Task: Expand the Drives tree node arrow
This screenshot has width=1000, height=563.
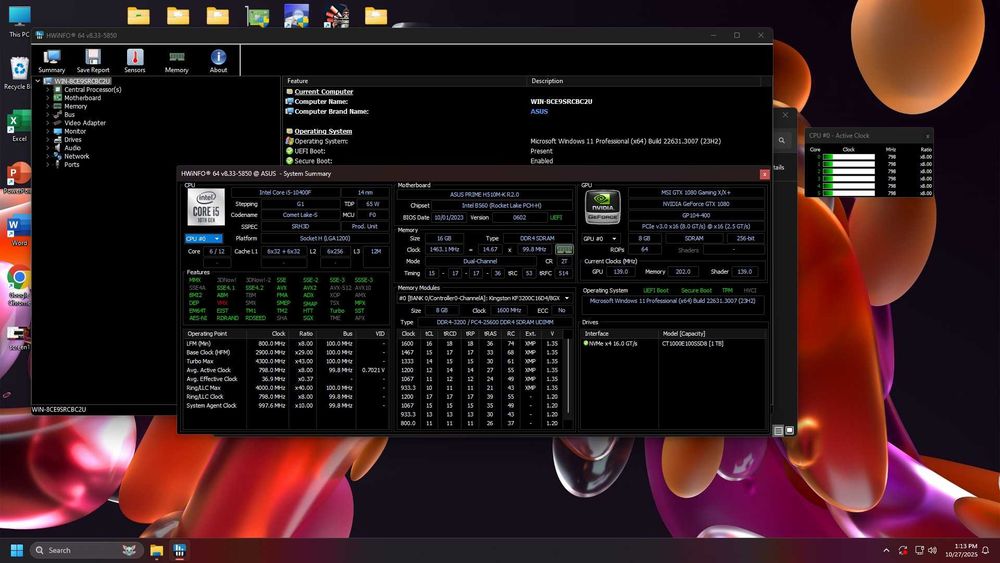Action: (x=48, y=140)
